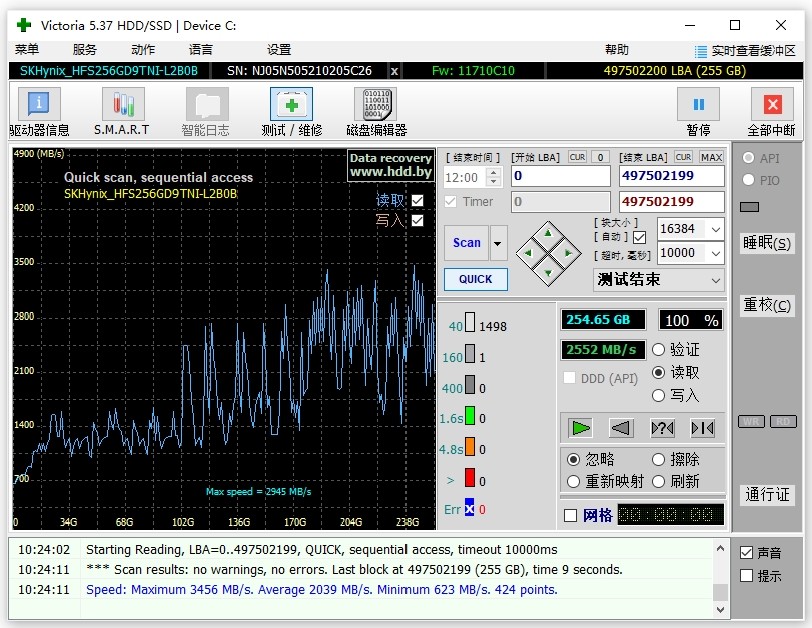This screenshot has width=812, height=628.
Task: Select the 验证 verify radio button
Action: pos(659,350)
